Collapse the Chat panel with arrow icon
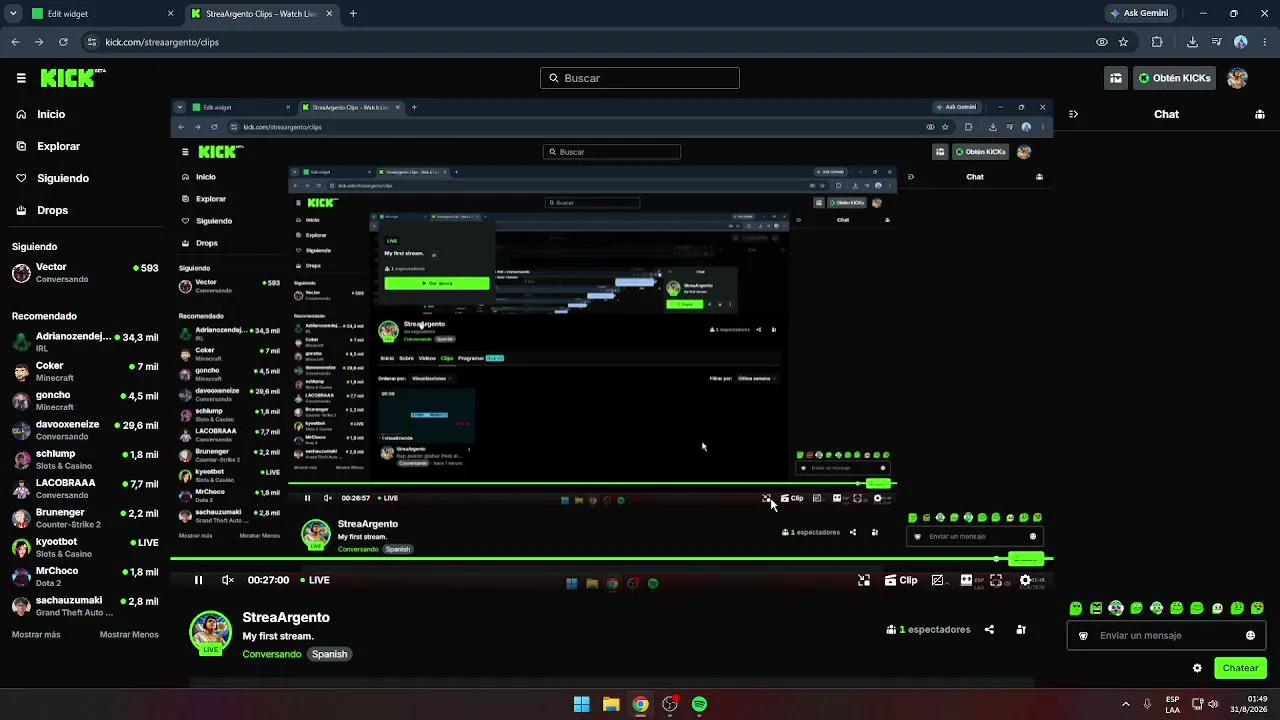 point(1073,114)
